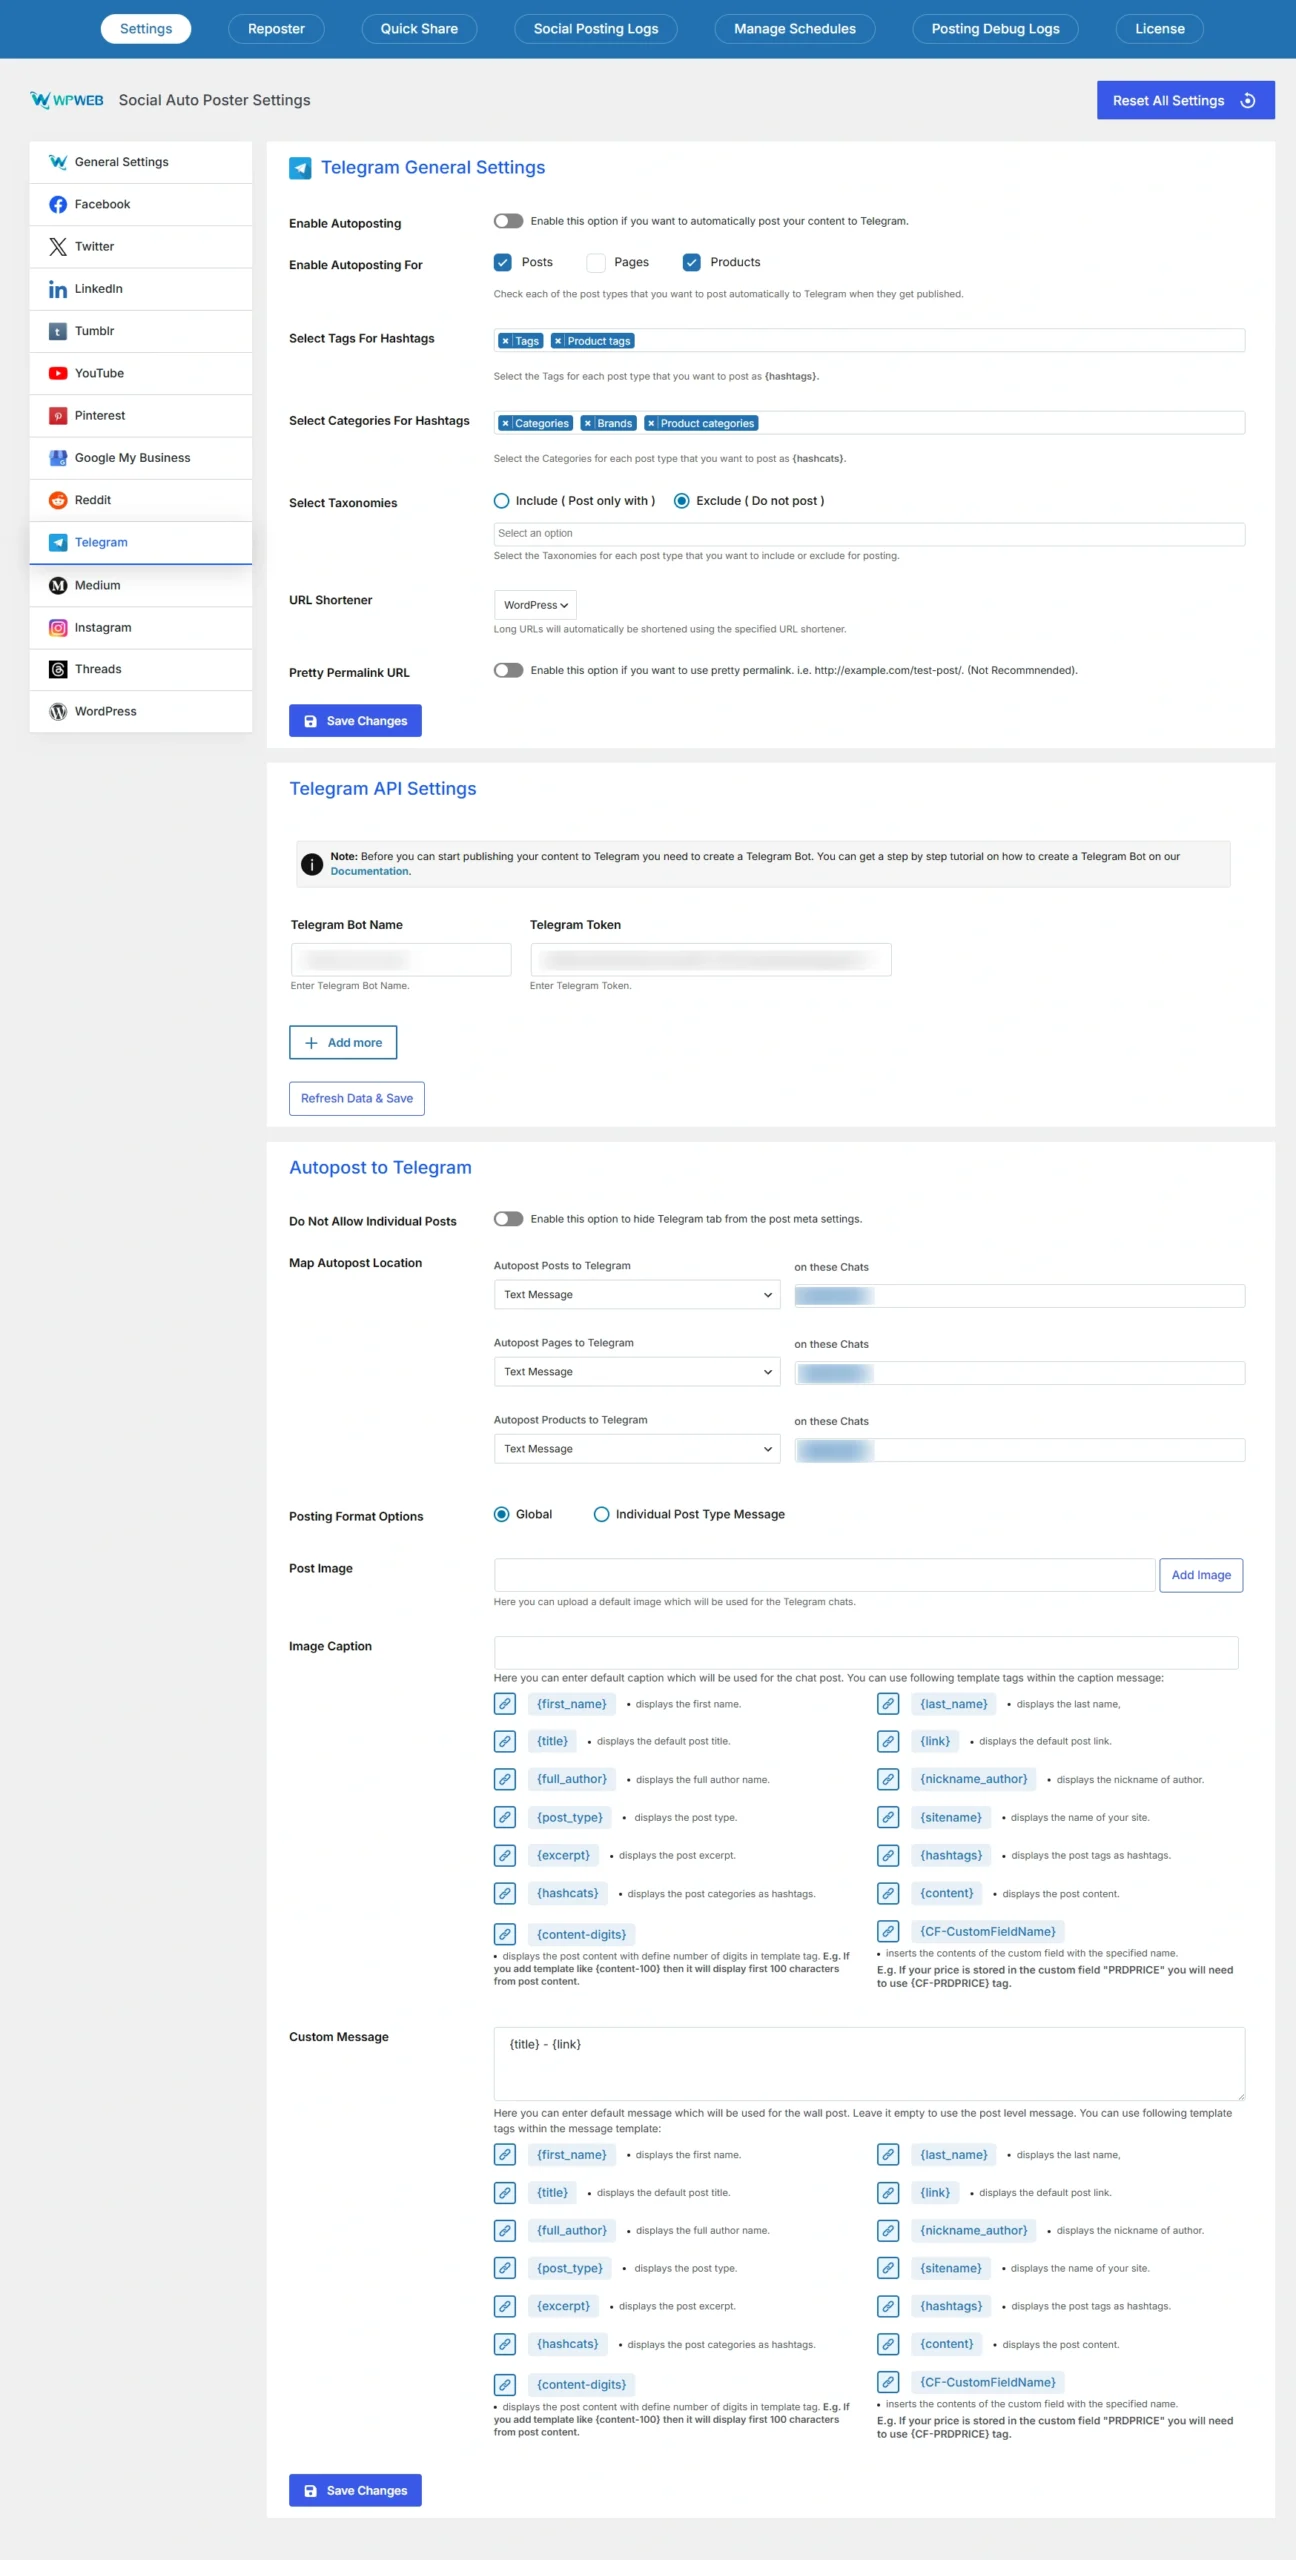Expand Autopost Pages to Telegram dropdown
1296x2560 pixels.
pos(637,1372)
